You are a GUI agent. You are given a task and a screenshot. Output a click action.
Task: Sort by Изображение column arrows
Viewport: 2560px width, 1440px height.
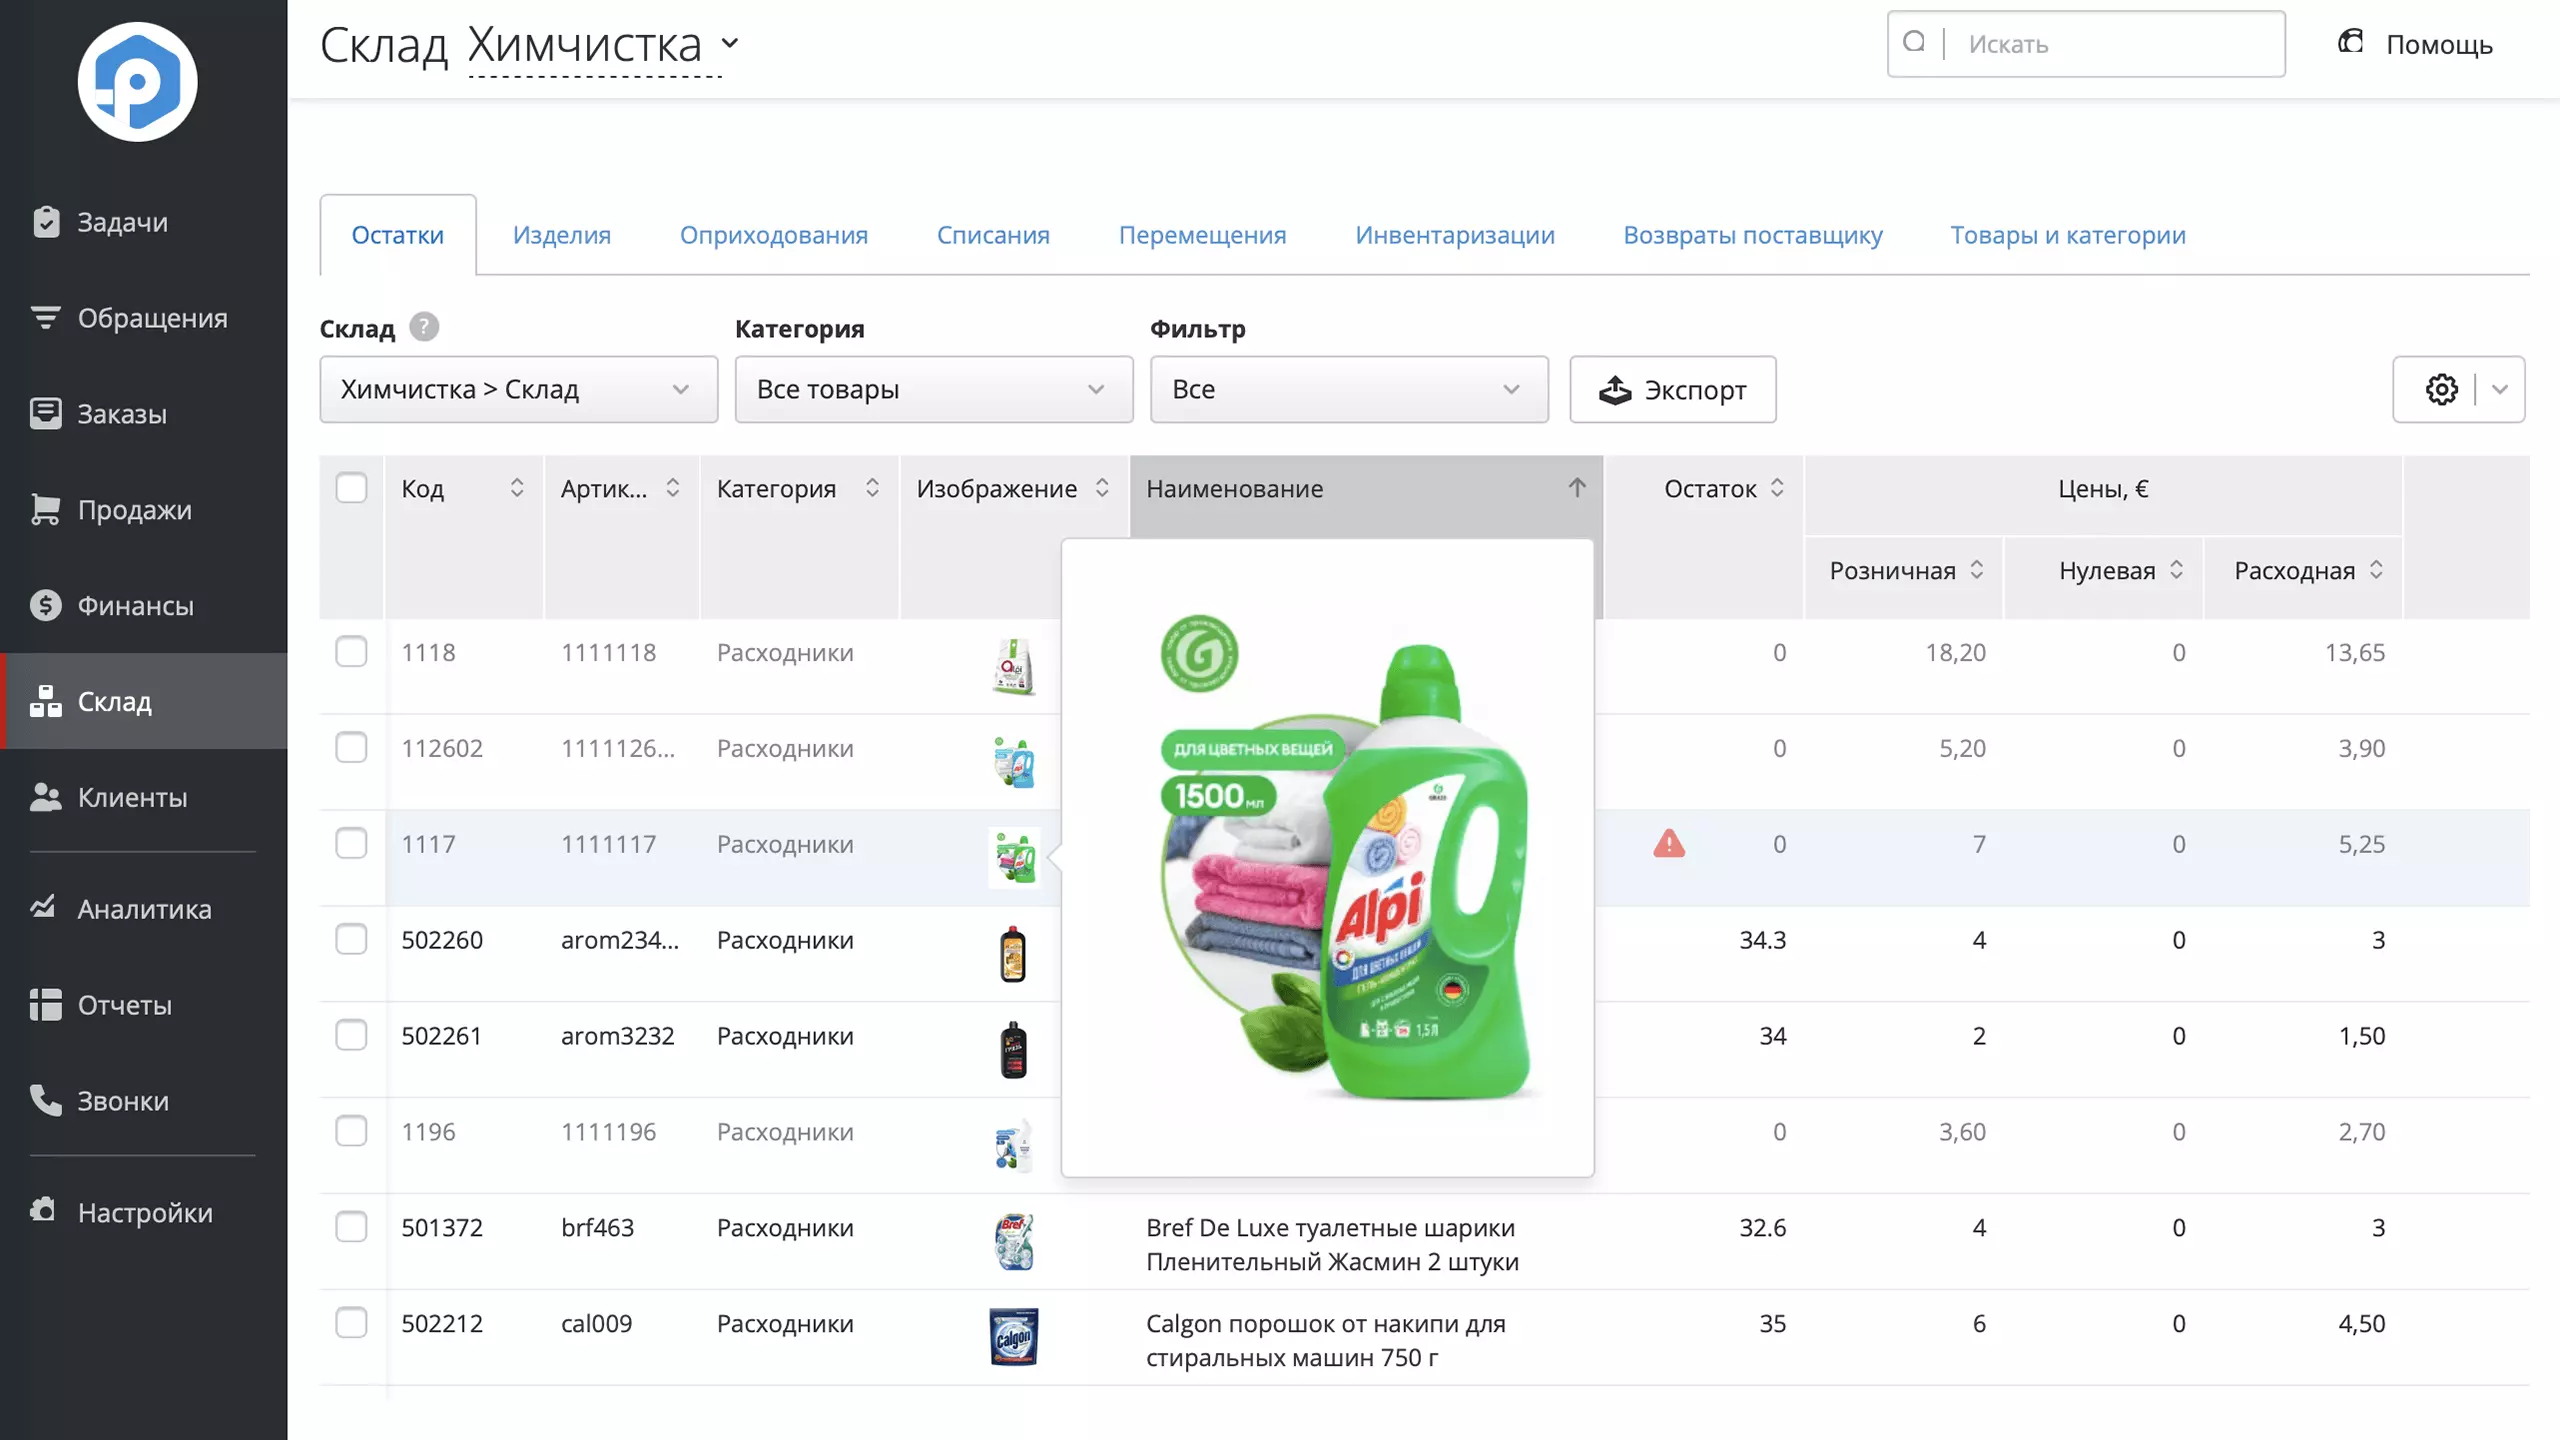coord(1102,488)
